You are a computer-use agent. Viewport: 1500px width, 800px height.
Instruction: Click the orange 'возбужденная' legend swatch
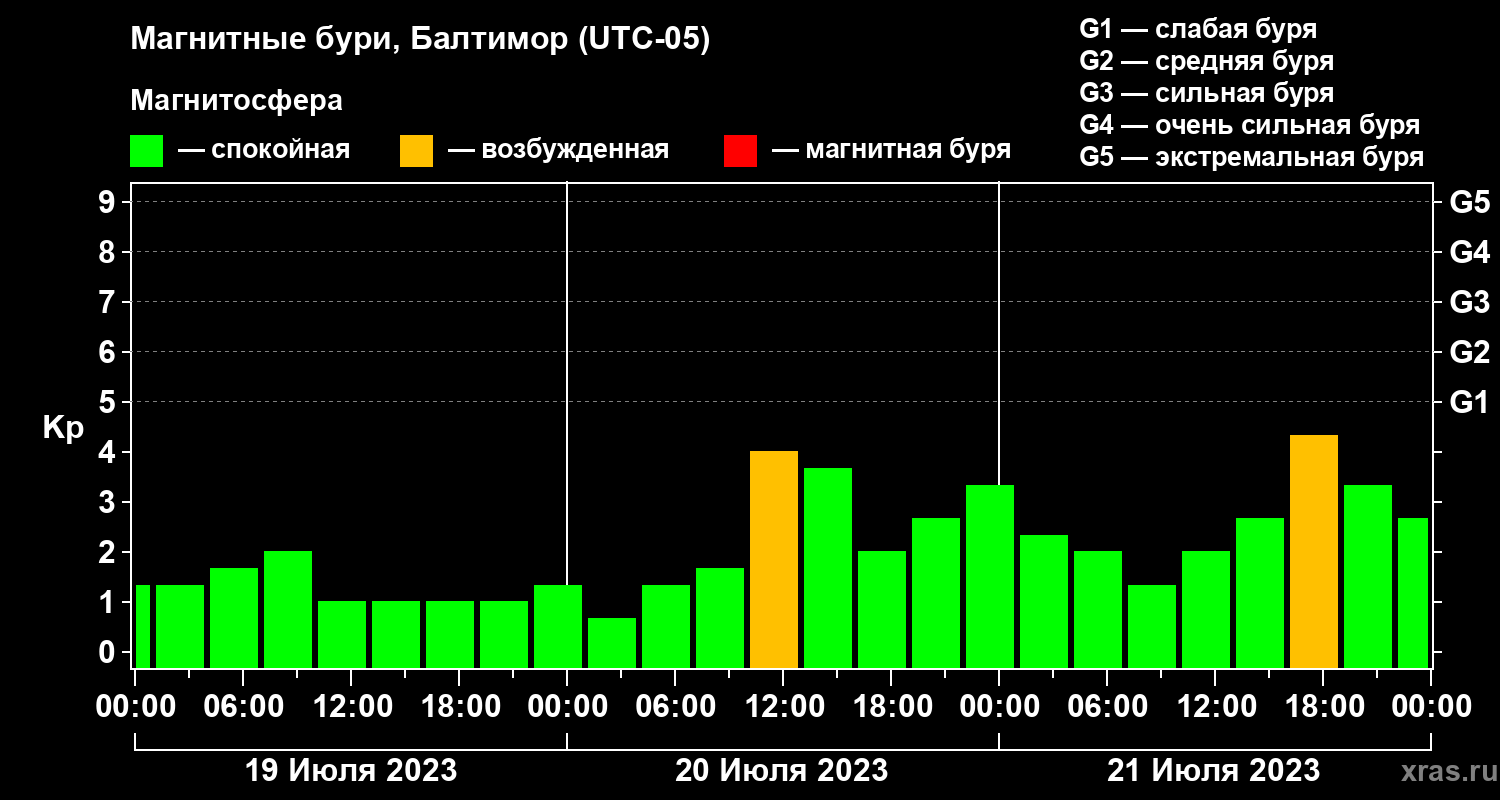click(x=416, y=151)
